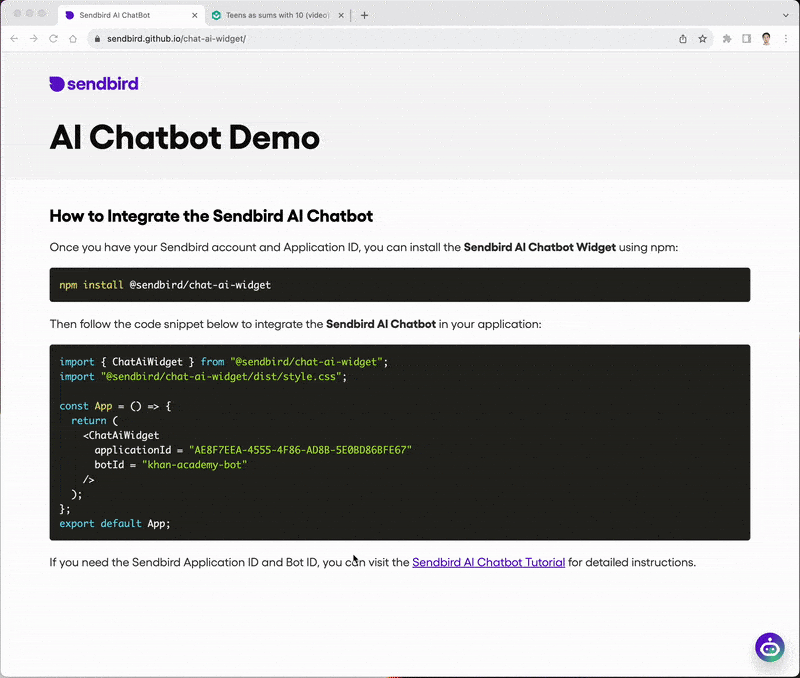The image size is (800, 678).
Task: Click the import ChatAiWidget code line
Action: [223, 362]
